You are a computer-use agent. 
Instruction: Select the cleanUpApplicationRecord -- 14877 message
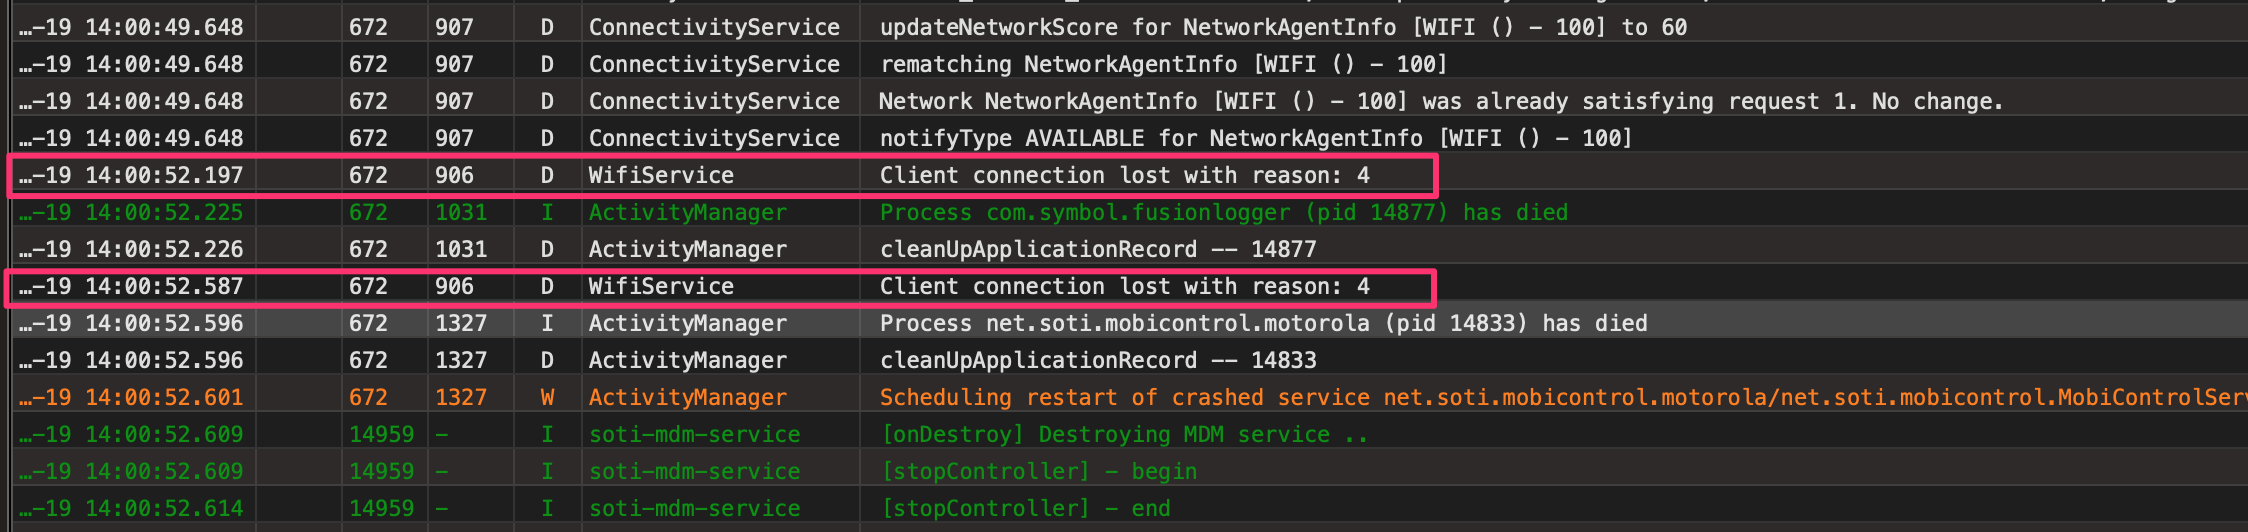(1097, 249)
